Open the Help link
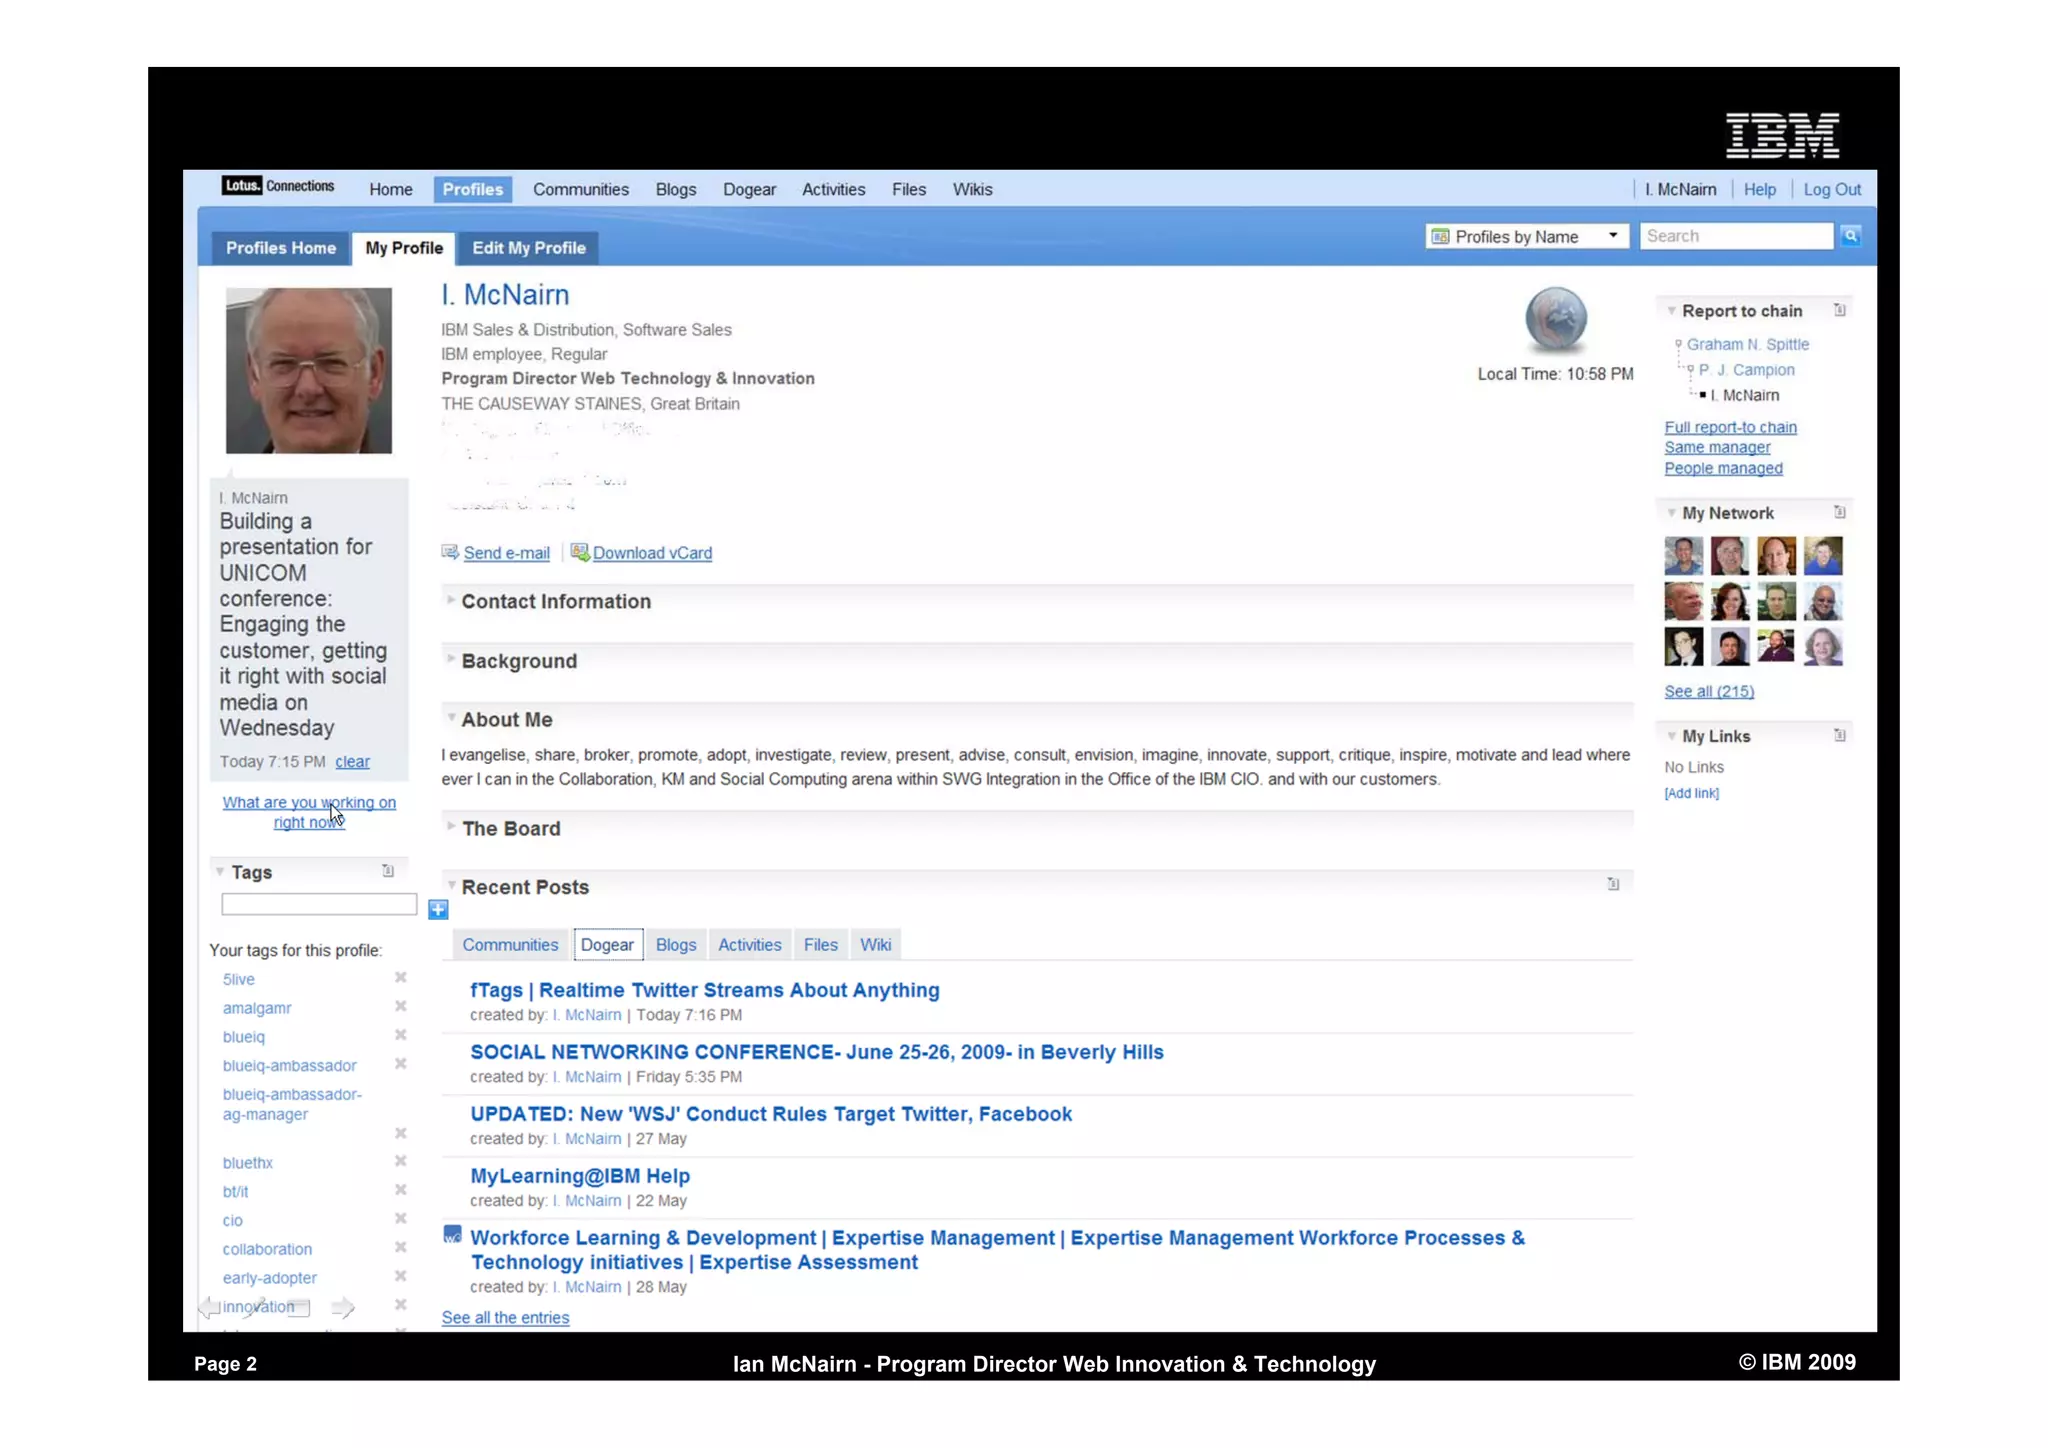This screenshot has height=1448, width=2048. (1759, 189)
